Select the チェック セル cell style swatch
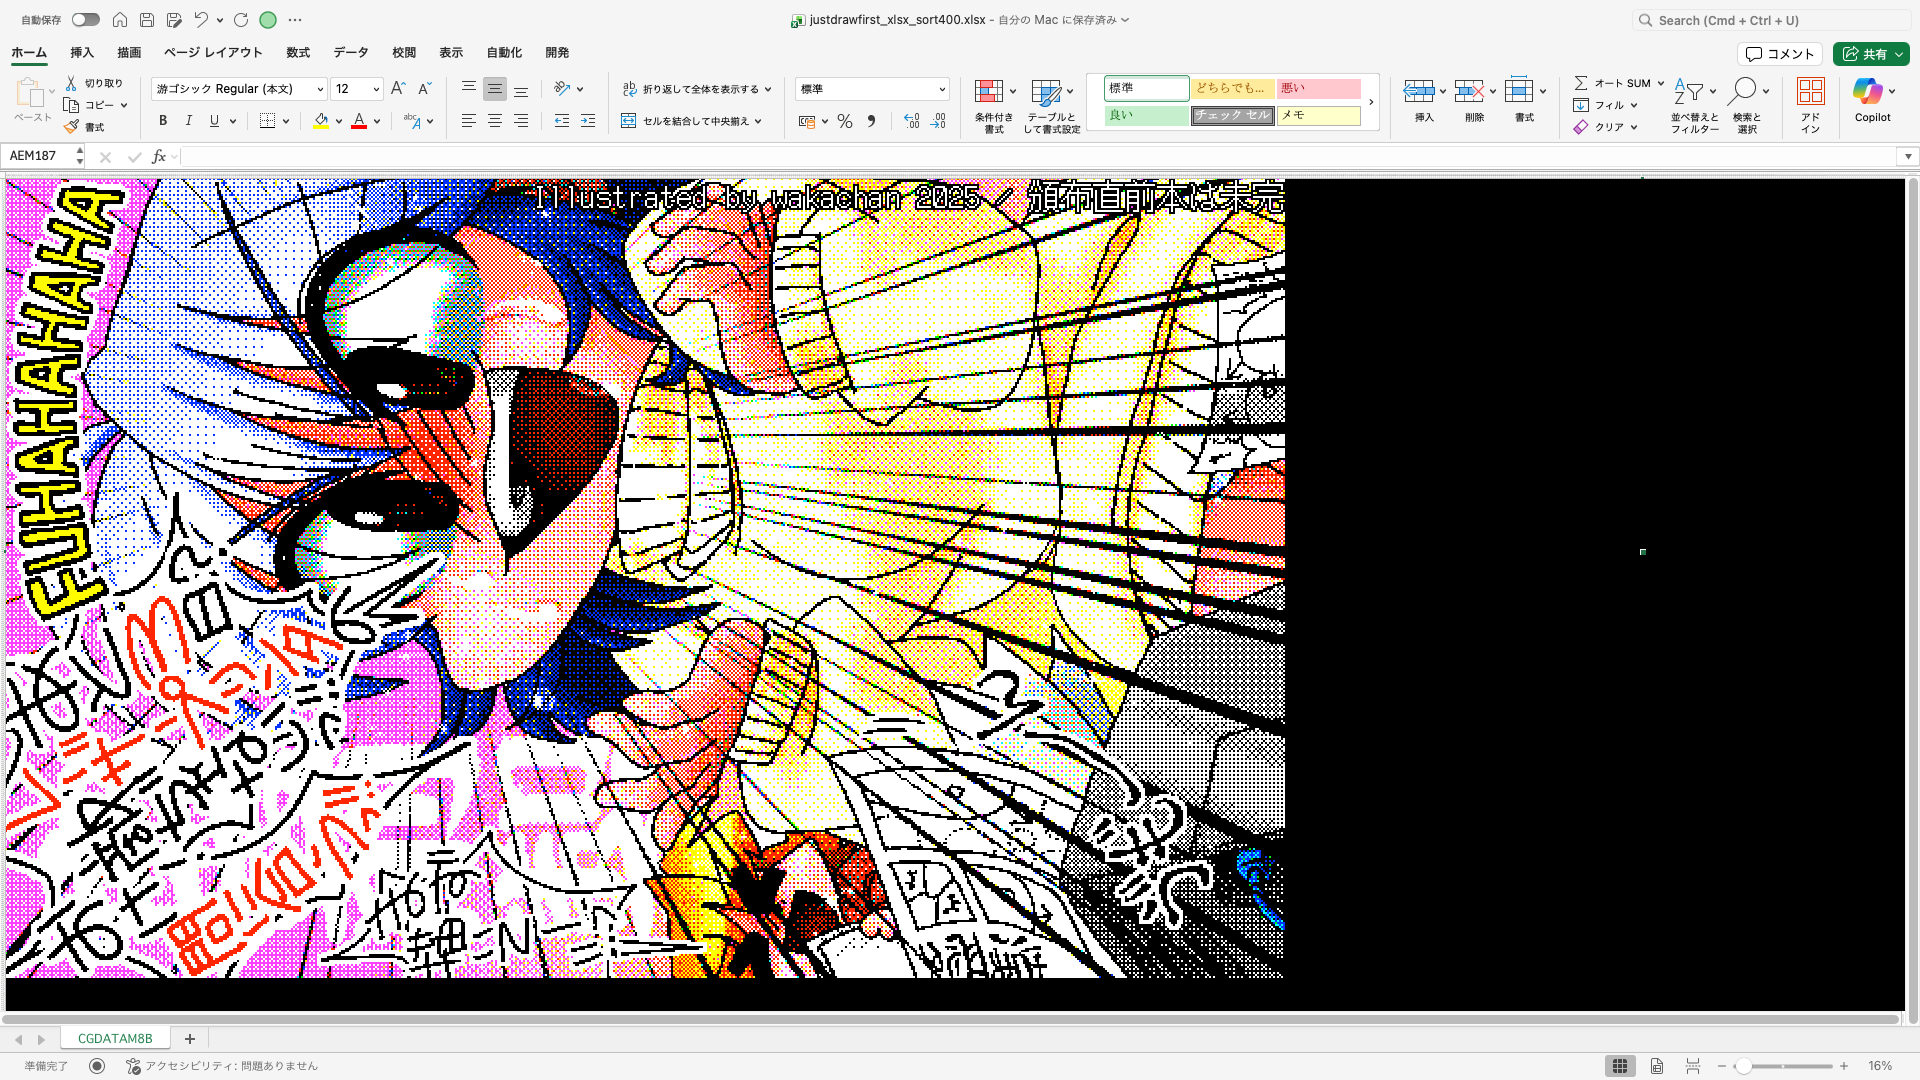Viewport: 1920px width, 1080px height. 1232,115
